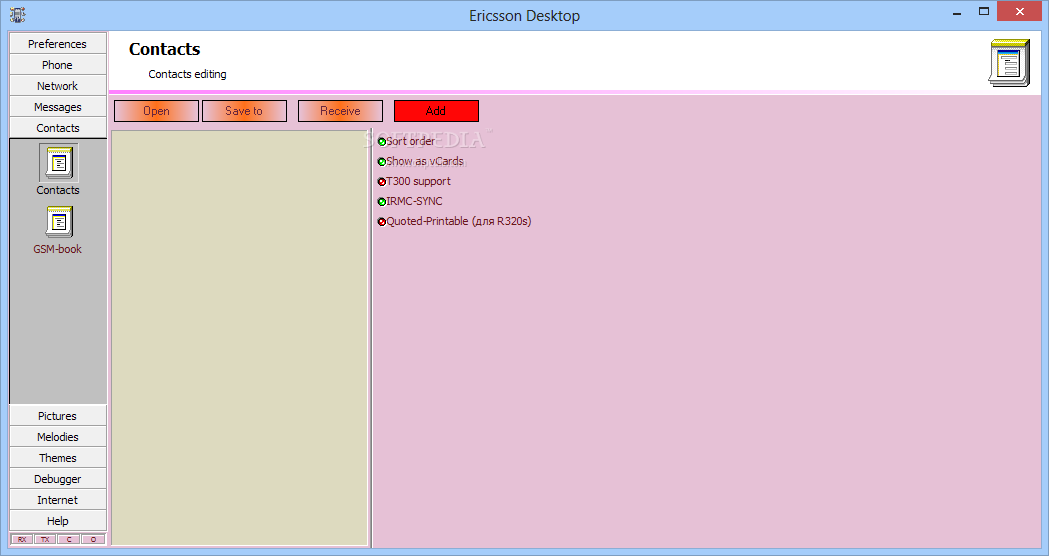The width and height of the screenshot is (1049, 556).
Task: Open the Contacts icon in sidebar panel
Action: coord(58,163)
